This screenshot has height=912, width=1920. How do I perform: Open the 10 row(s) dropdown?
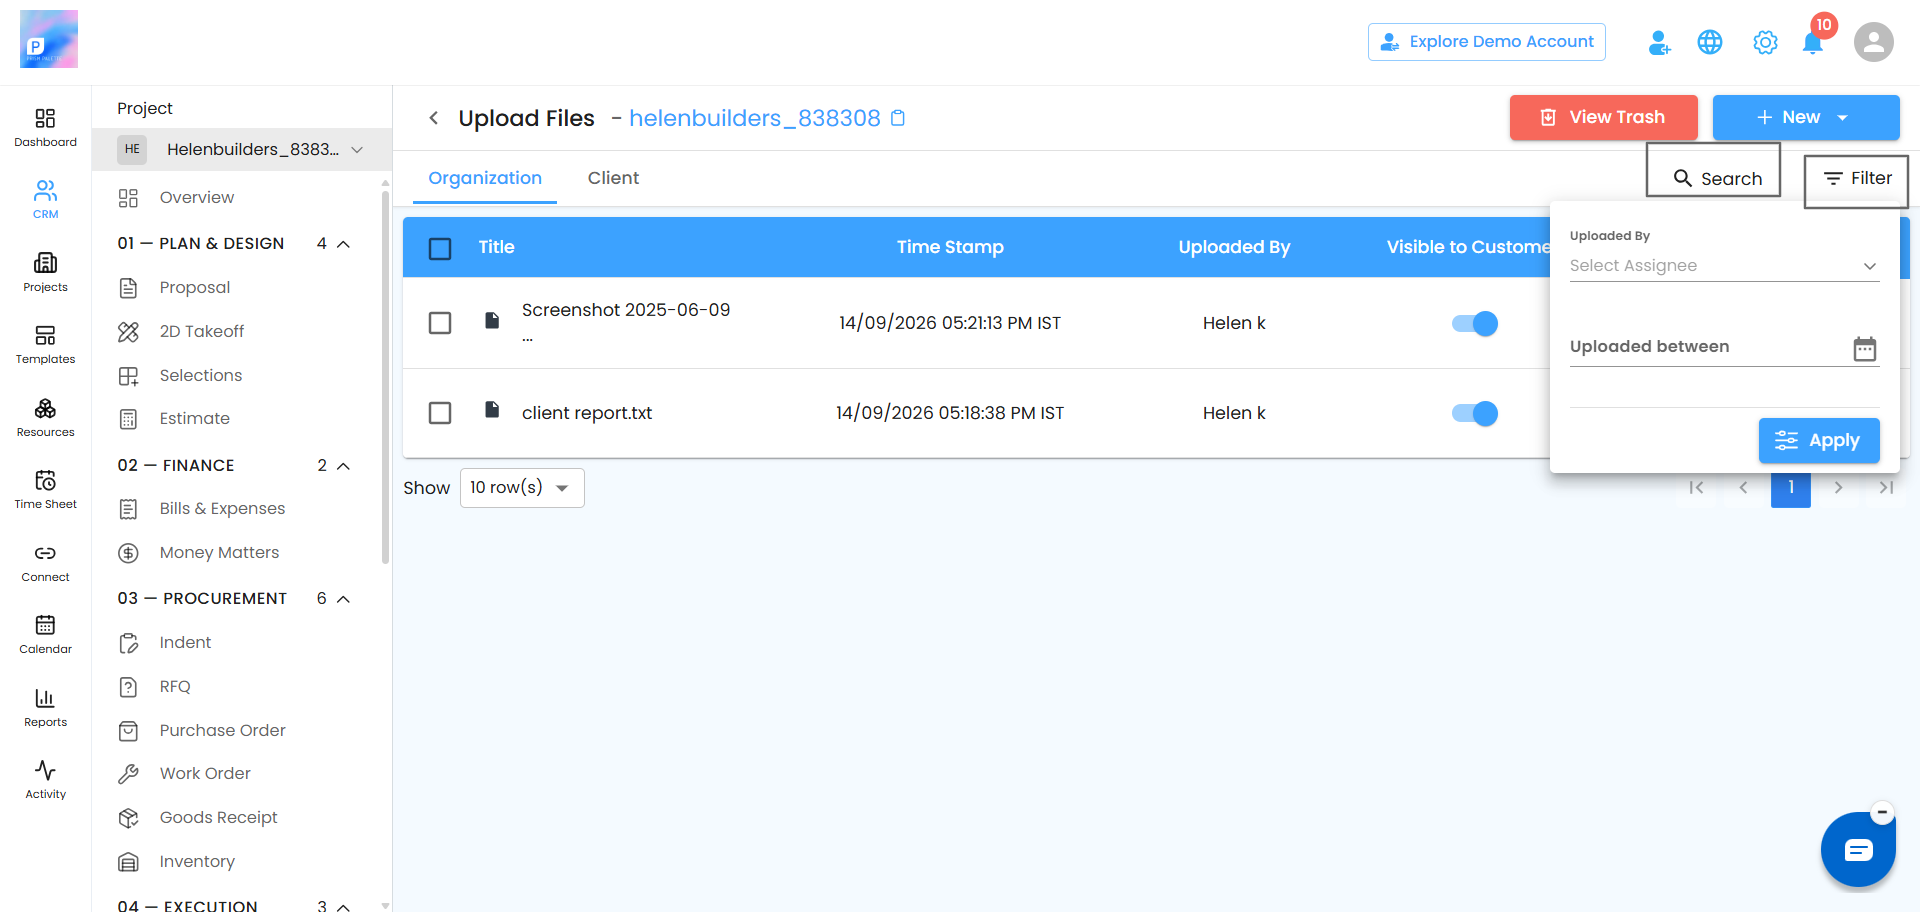tap(522, 488)
